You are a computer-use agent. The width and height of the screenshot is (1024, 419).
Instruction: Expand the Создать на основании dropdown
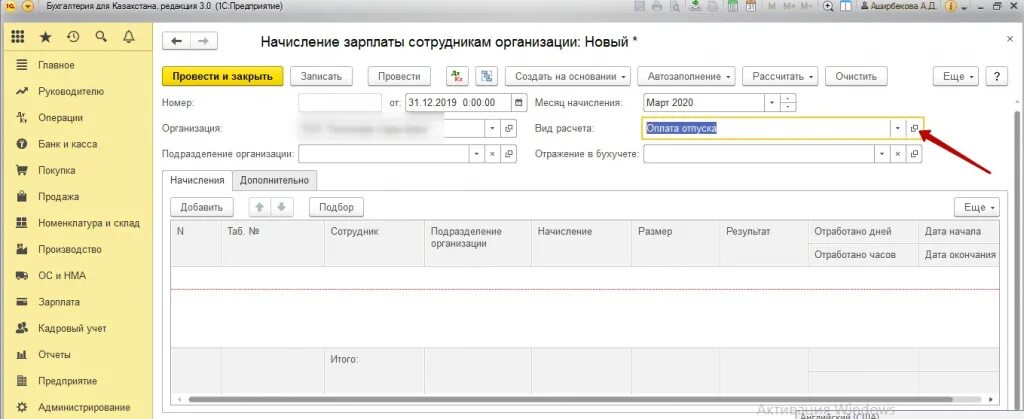568,76
